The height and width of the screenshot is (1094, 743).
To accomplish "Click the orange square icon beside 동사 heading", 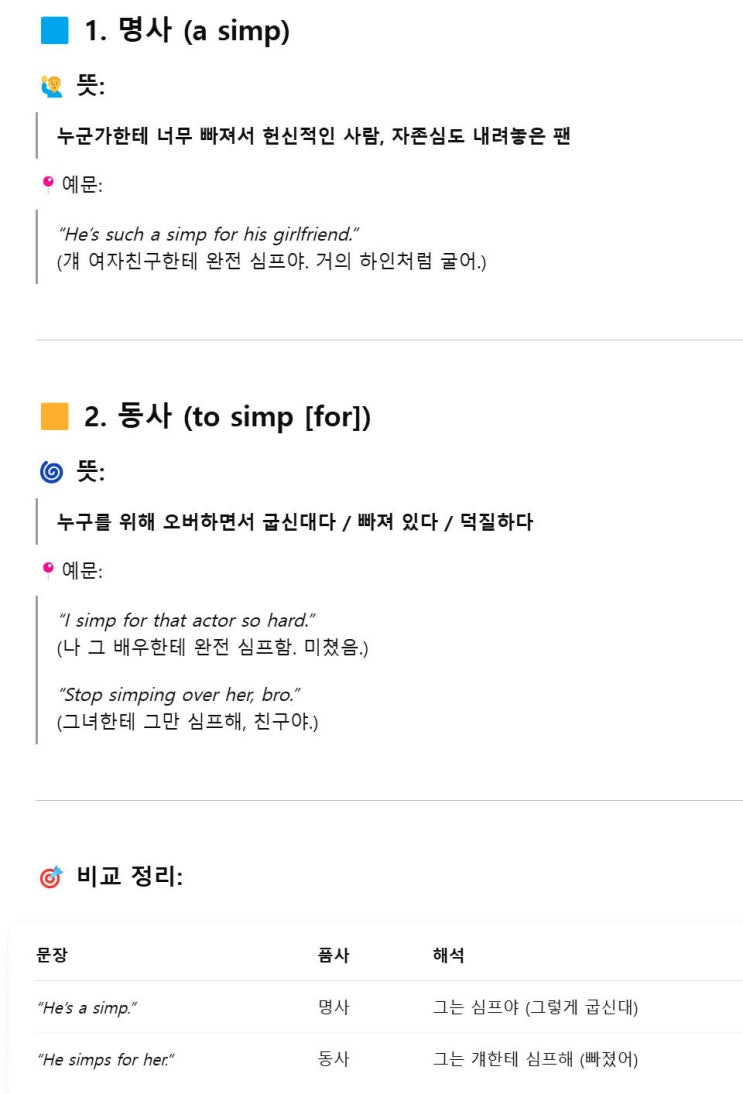I will [x=54, y=417].
